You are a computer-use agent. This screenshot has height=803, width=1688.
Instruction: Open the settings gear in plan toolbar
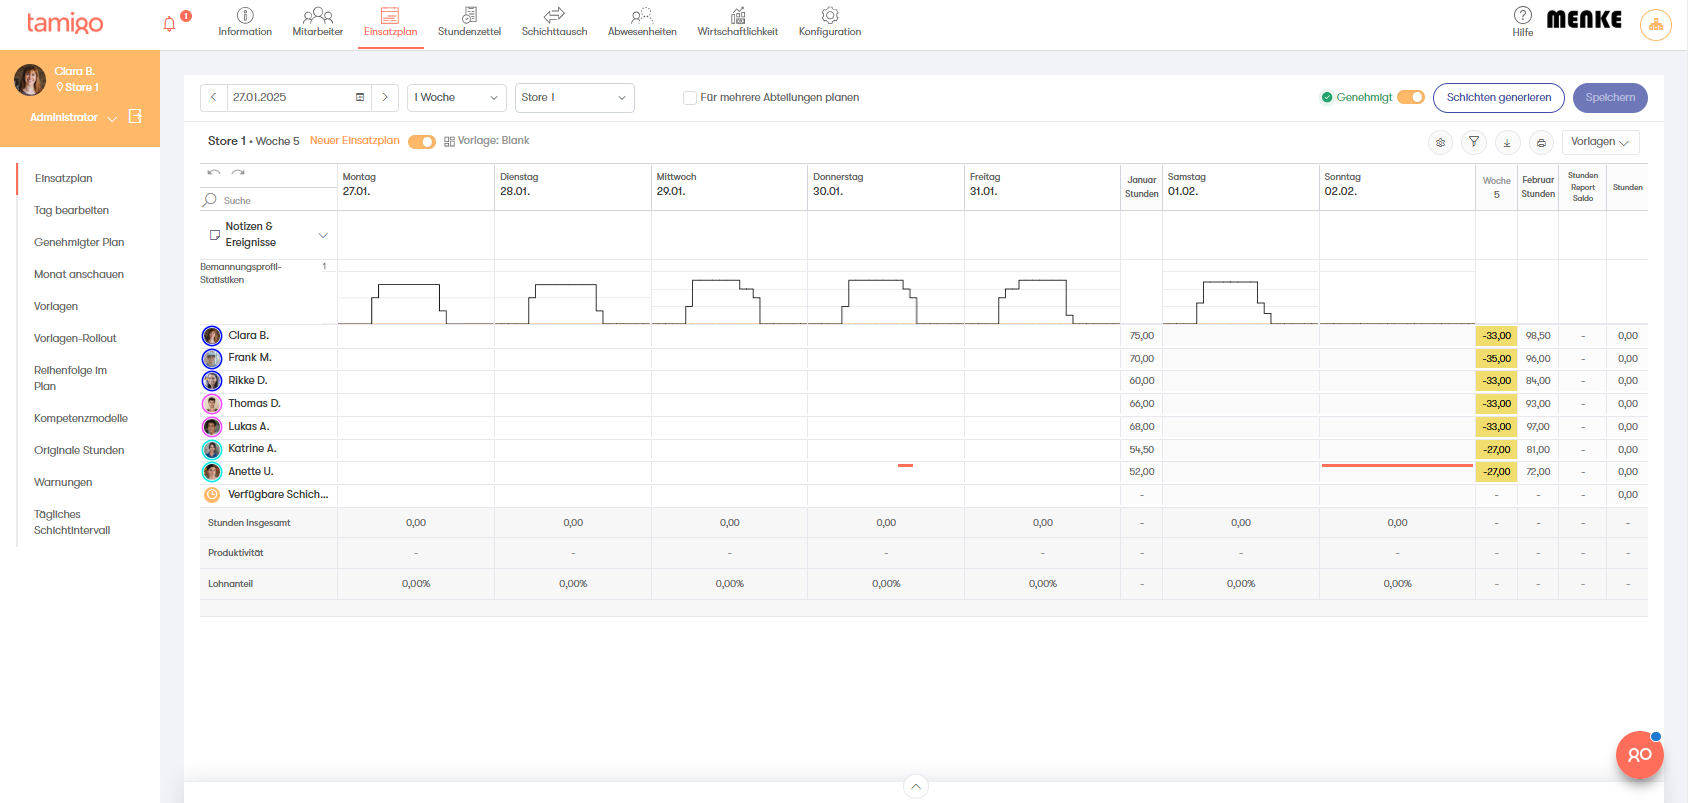point(1440,143)
